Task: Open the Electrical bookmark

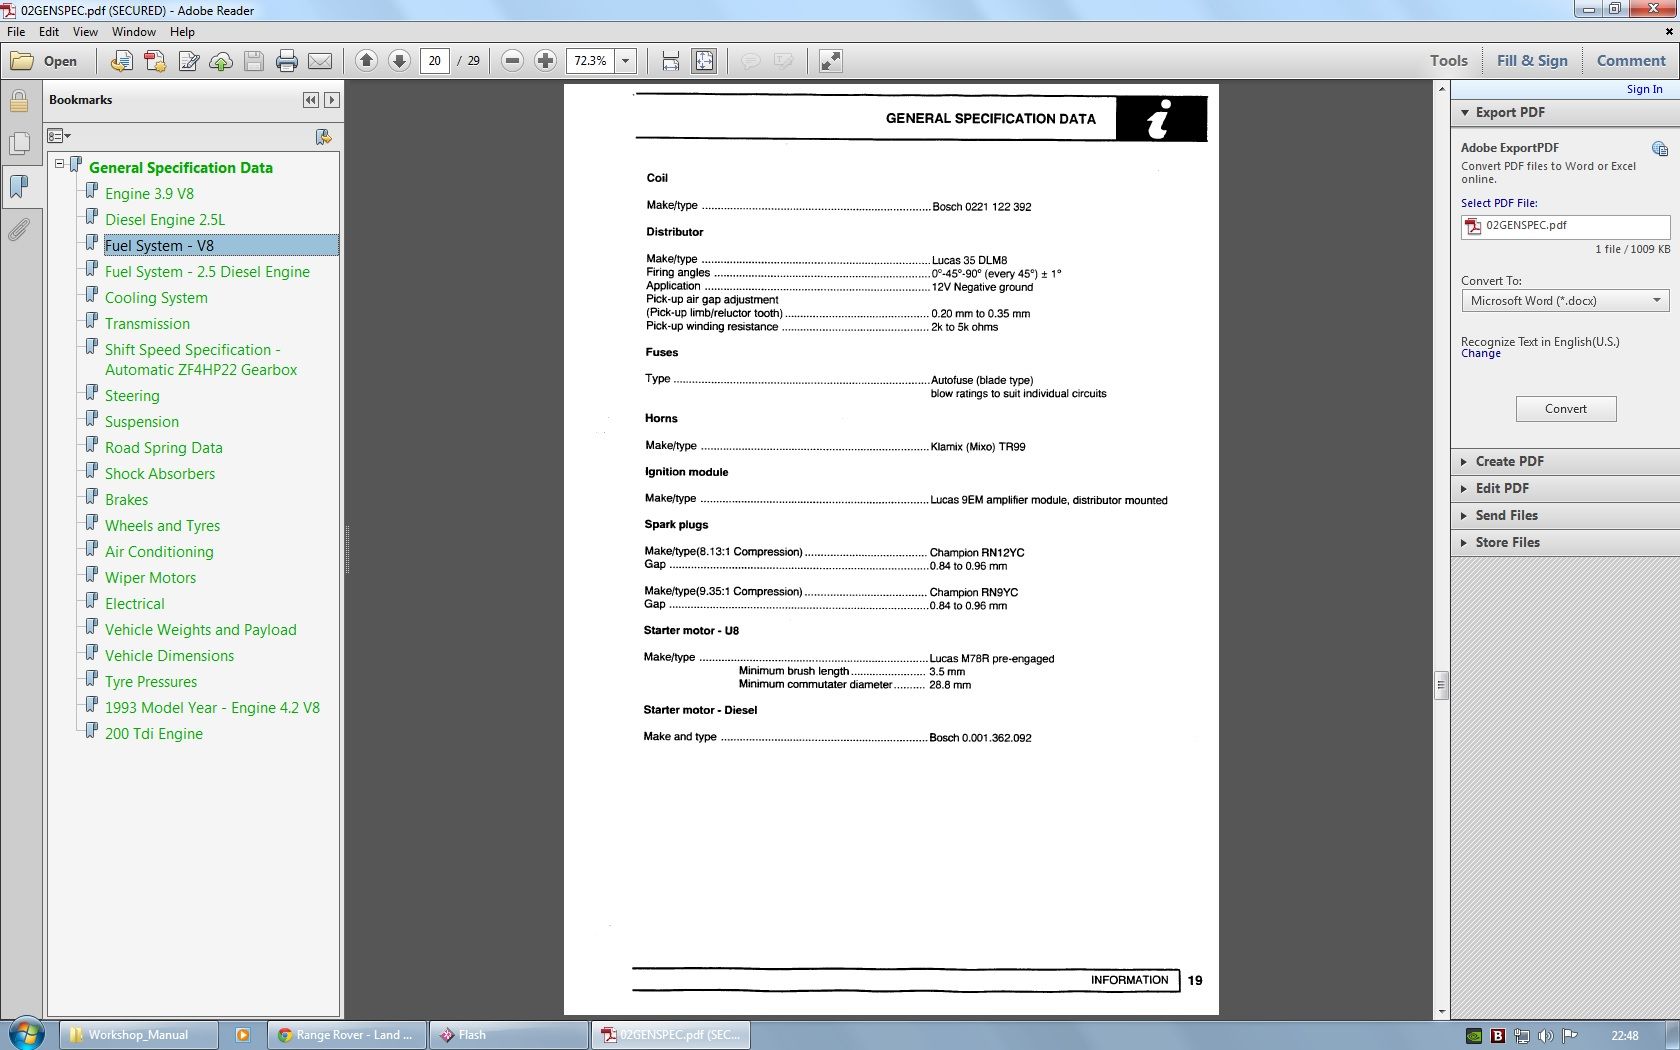Action: tap(135, 604)
